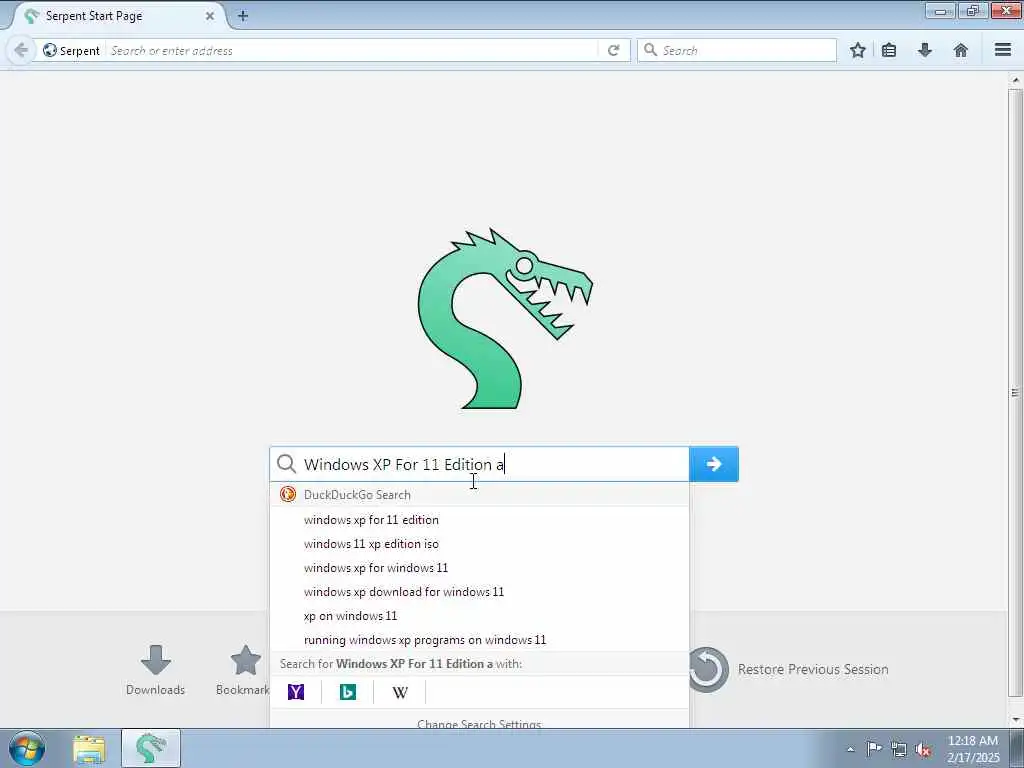Search with Yahoo icon

[296, 692]
